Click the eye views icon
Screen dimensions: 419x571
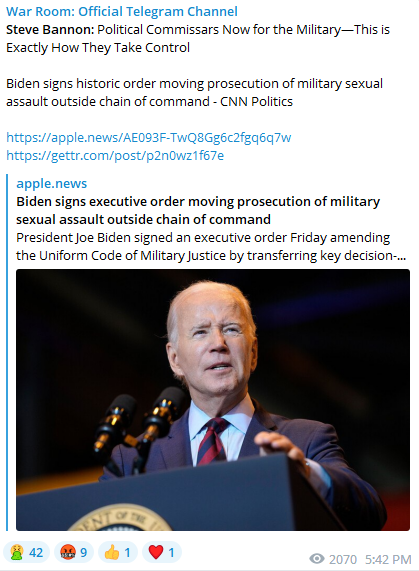317,559
